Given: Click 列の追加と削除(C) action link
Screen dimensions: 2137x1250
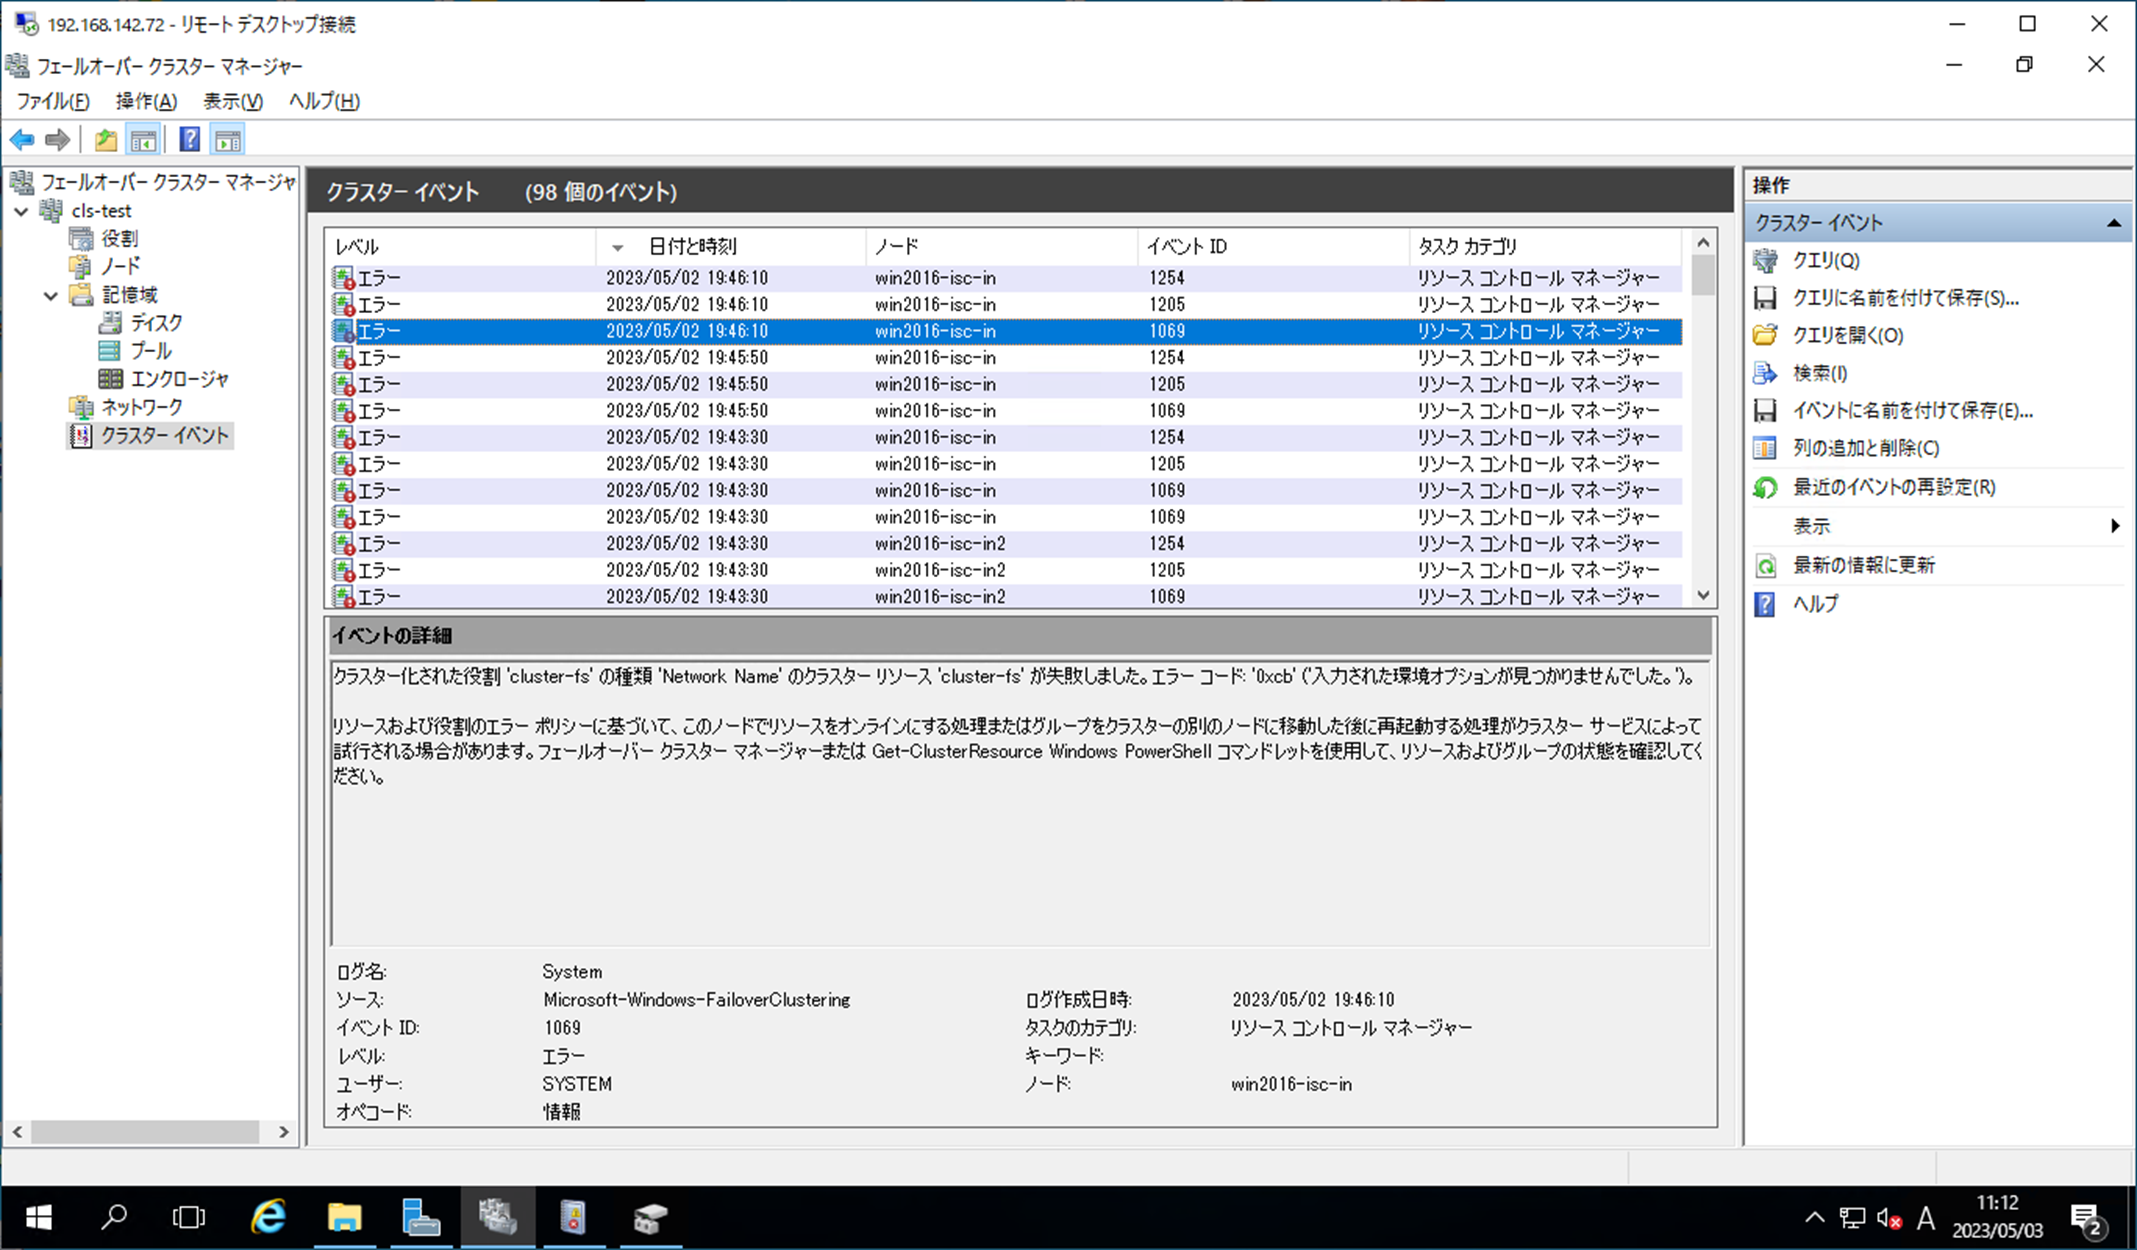Looking at the screenshot, I should [x=1865, y=448].
